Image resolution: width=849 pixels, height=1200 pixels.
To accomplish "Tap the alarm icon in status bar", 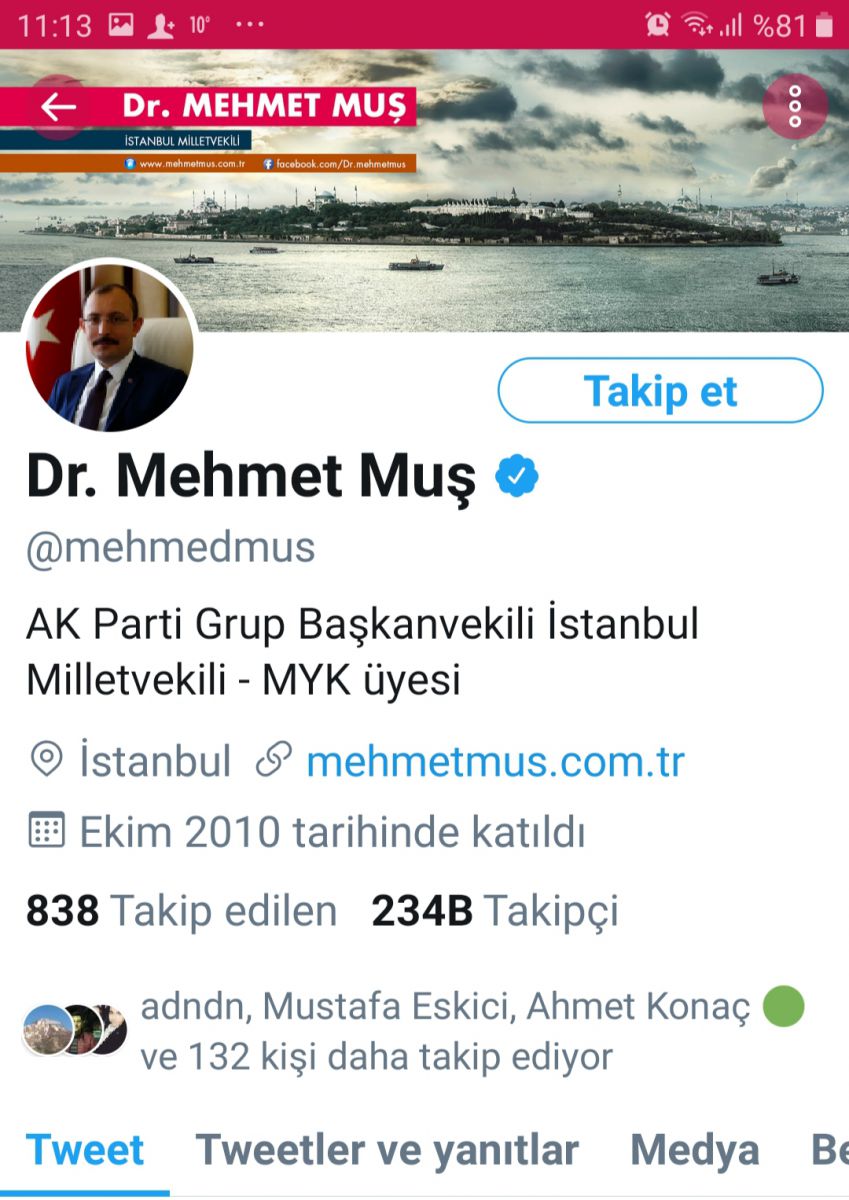I will [x=657, y=25].
